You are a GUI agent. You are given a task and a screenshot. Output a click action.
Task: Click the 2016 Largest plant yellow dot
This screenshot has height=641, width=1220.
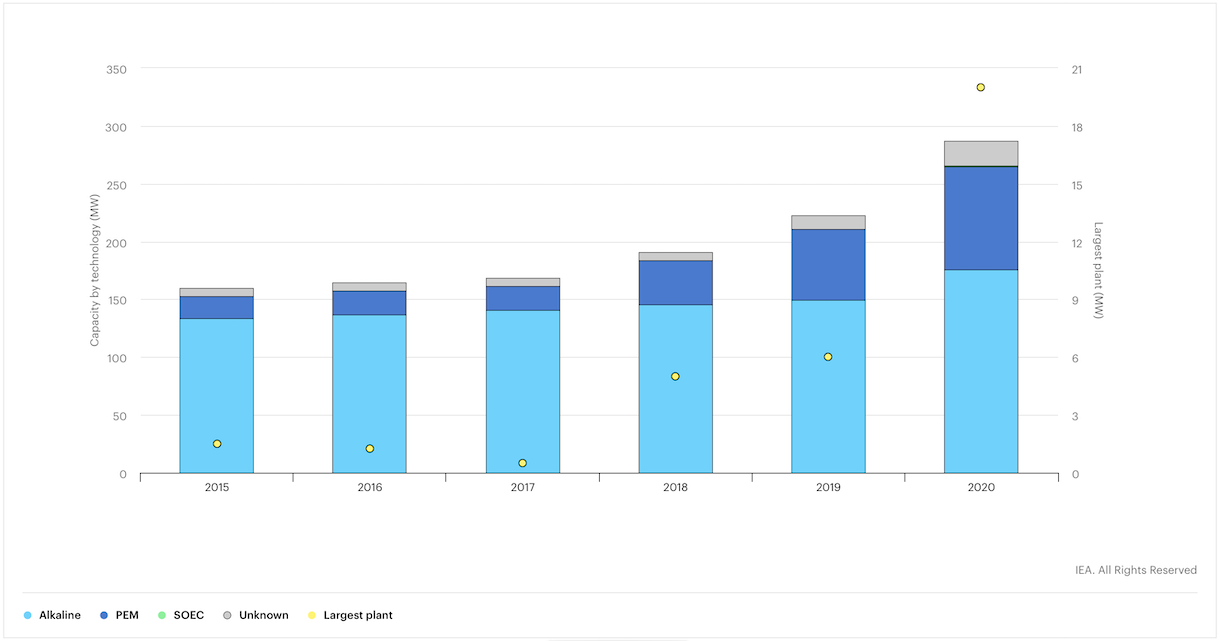point(369,449)
